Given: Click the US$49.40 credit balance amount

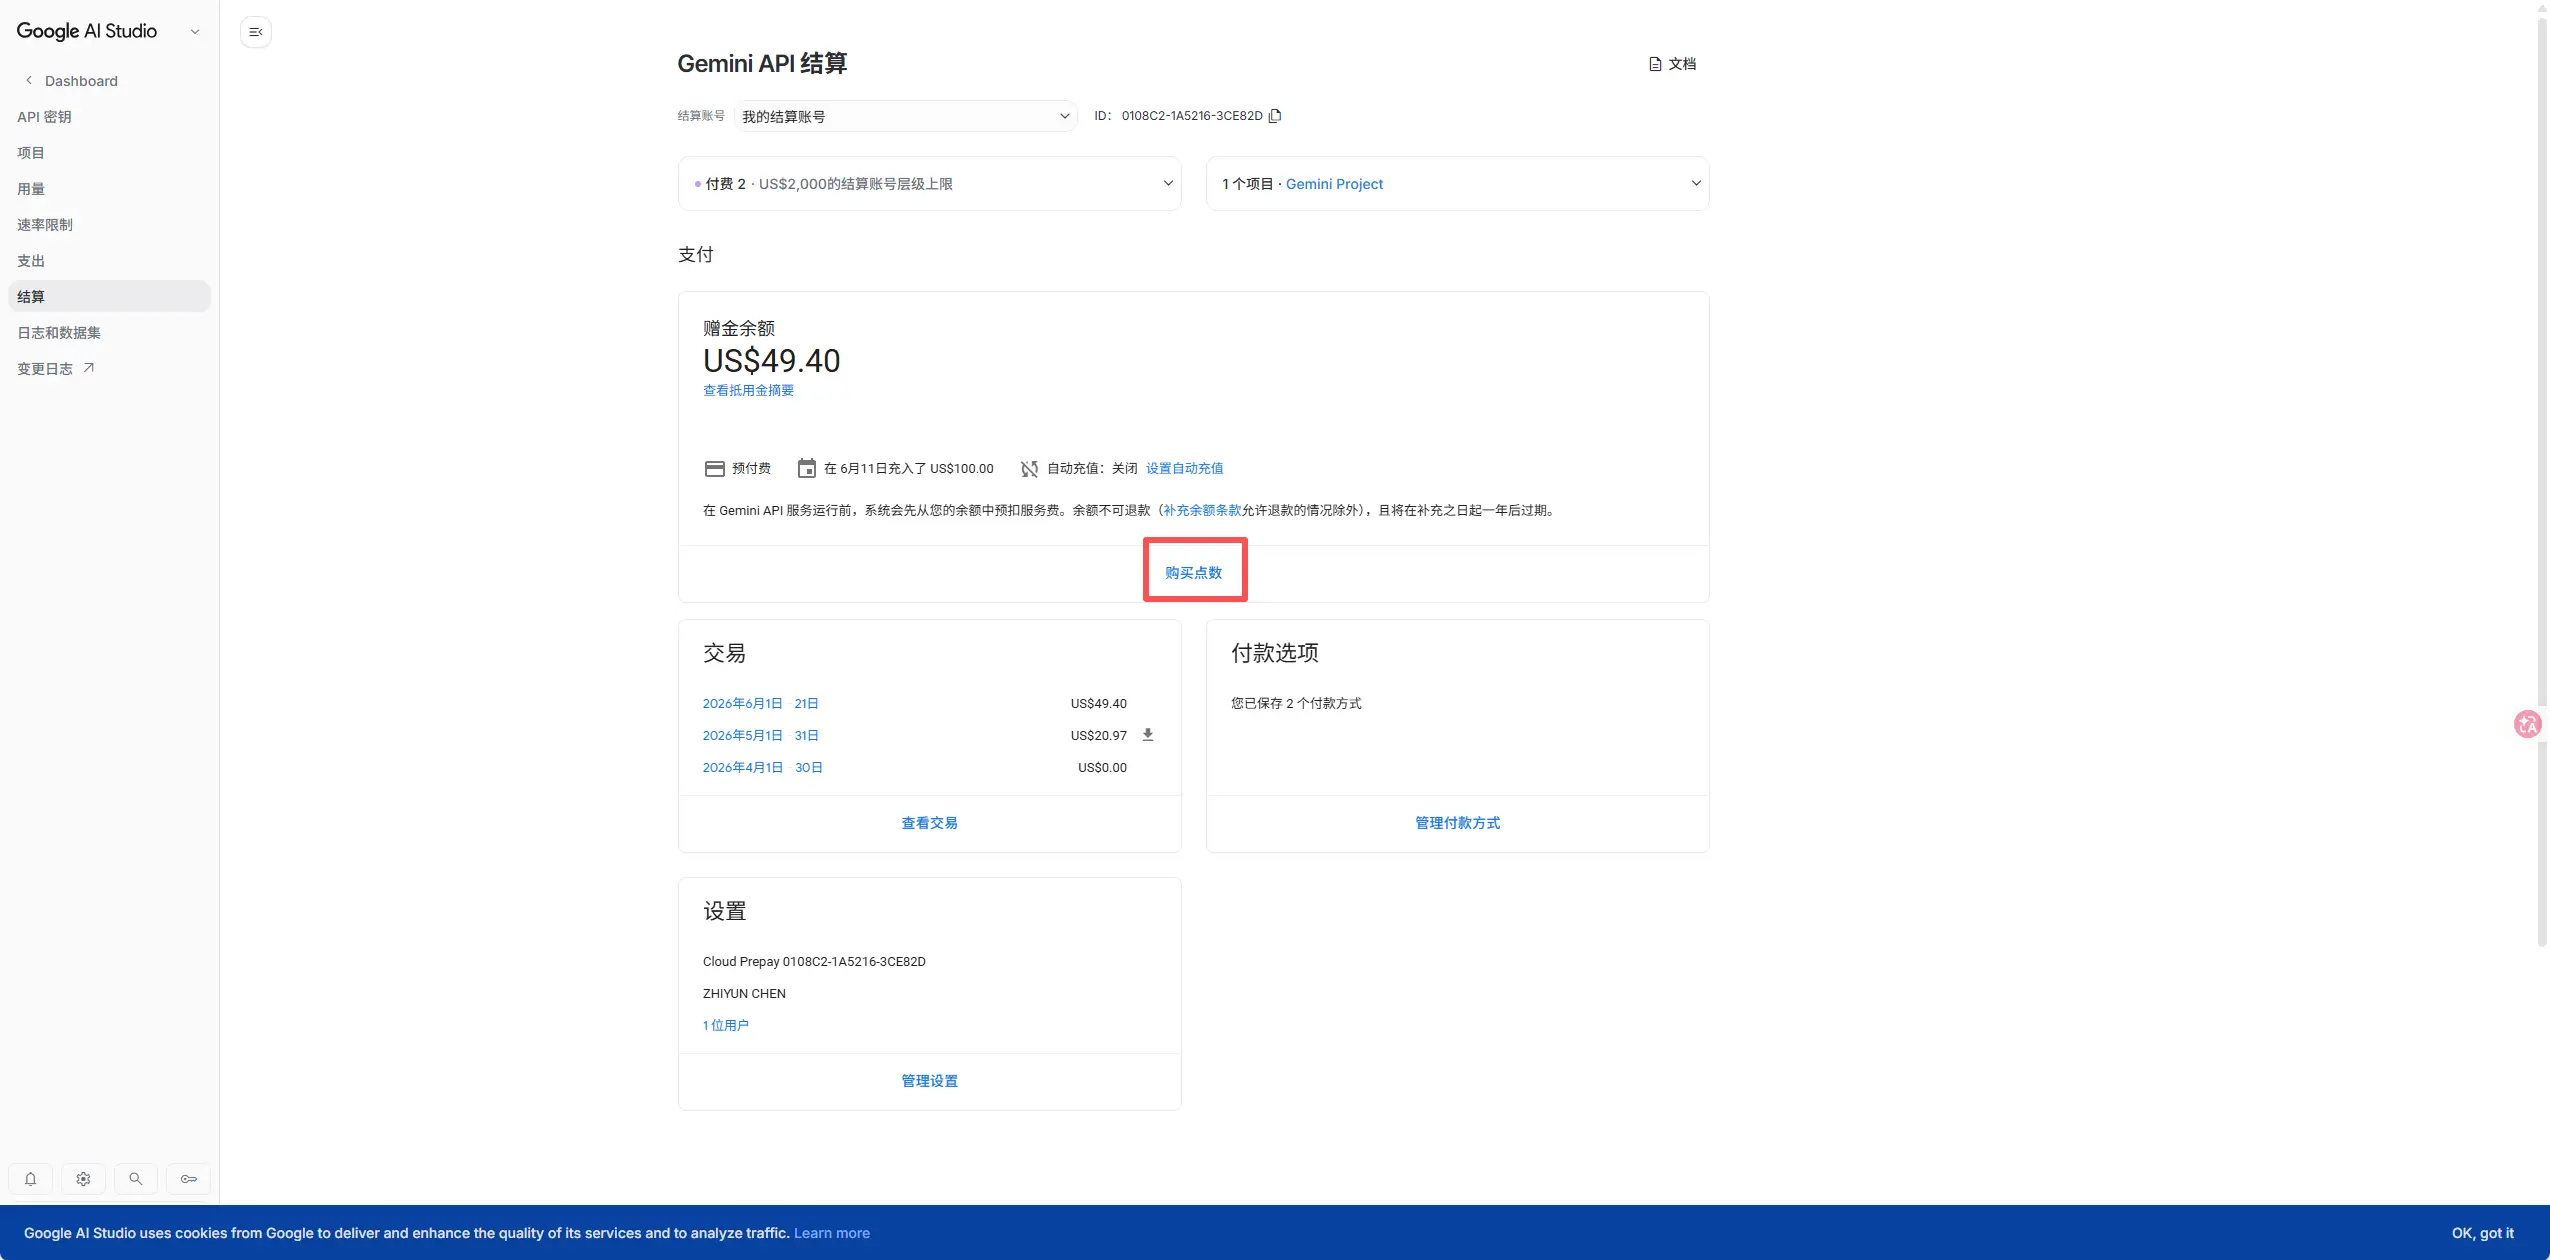Looking at the screenshot, I should click(x=772, y=361).
